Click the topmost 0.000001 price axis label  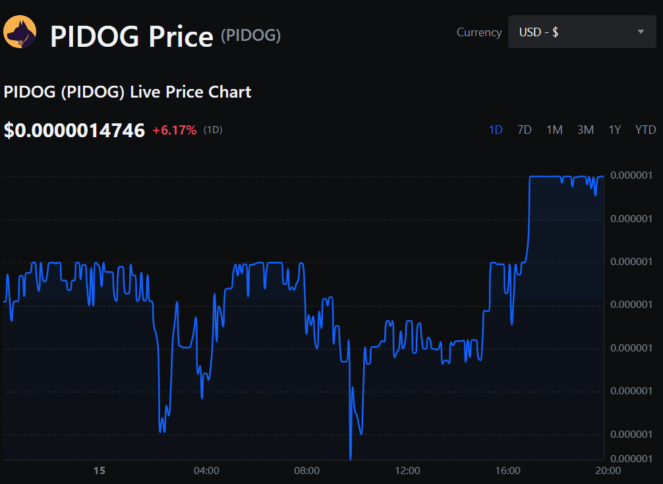(631, 175)
